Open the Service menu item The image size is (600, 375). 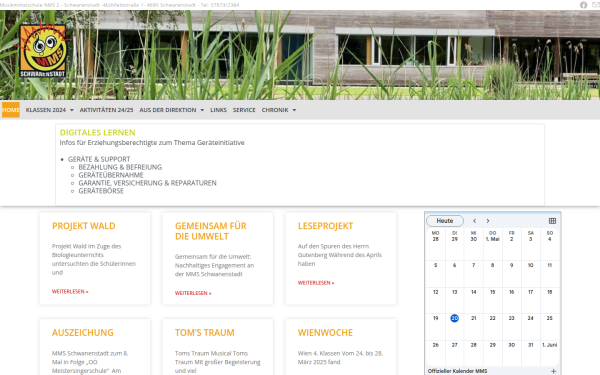click(244, 110)
